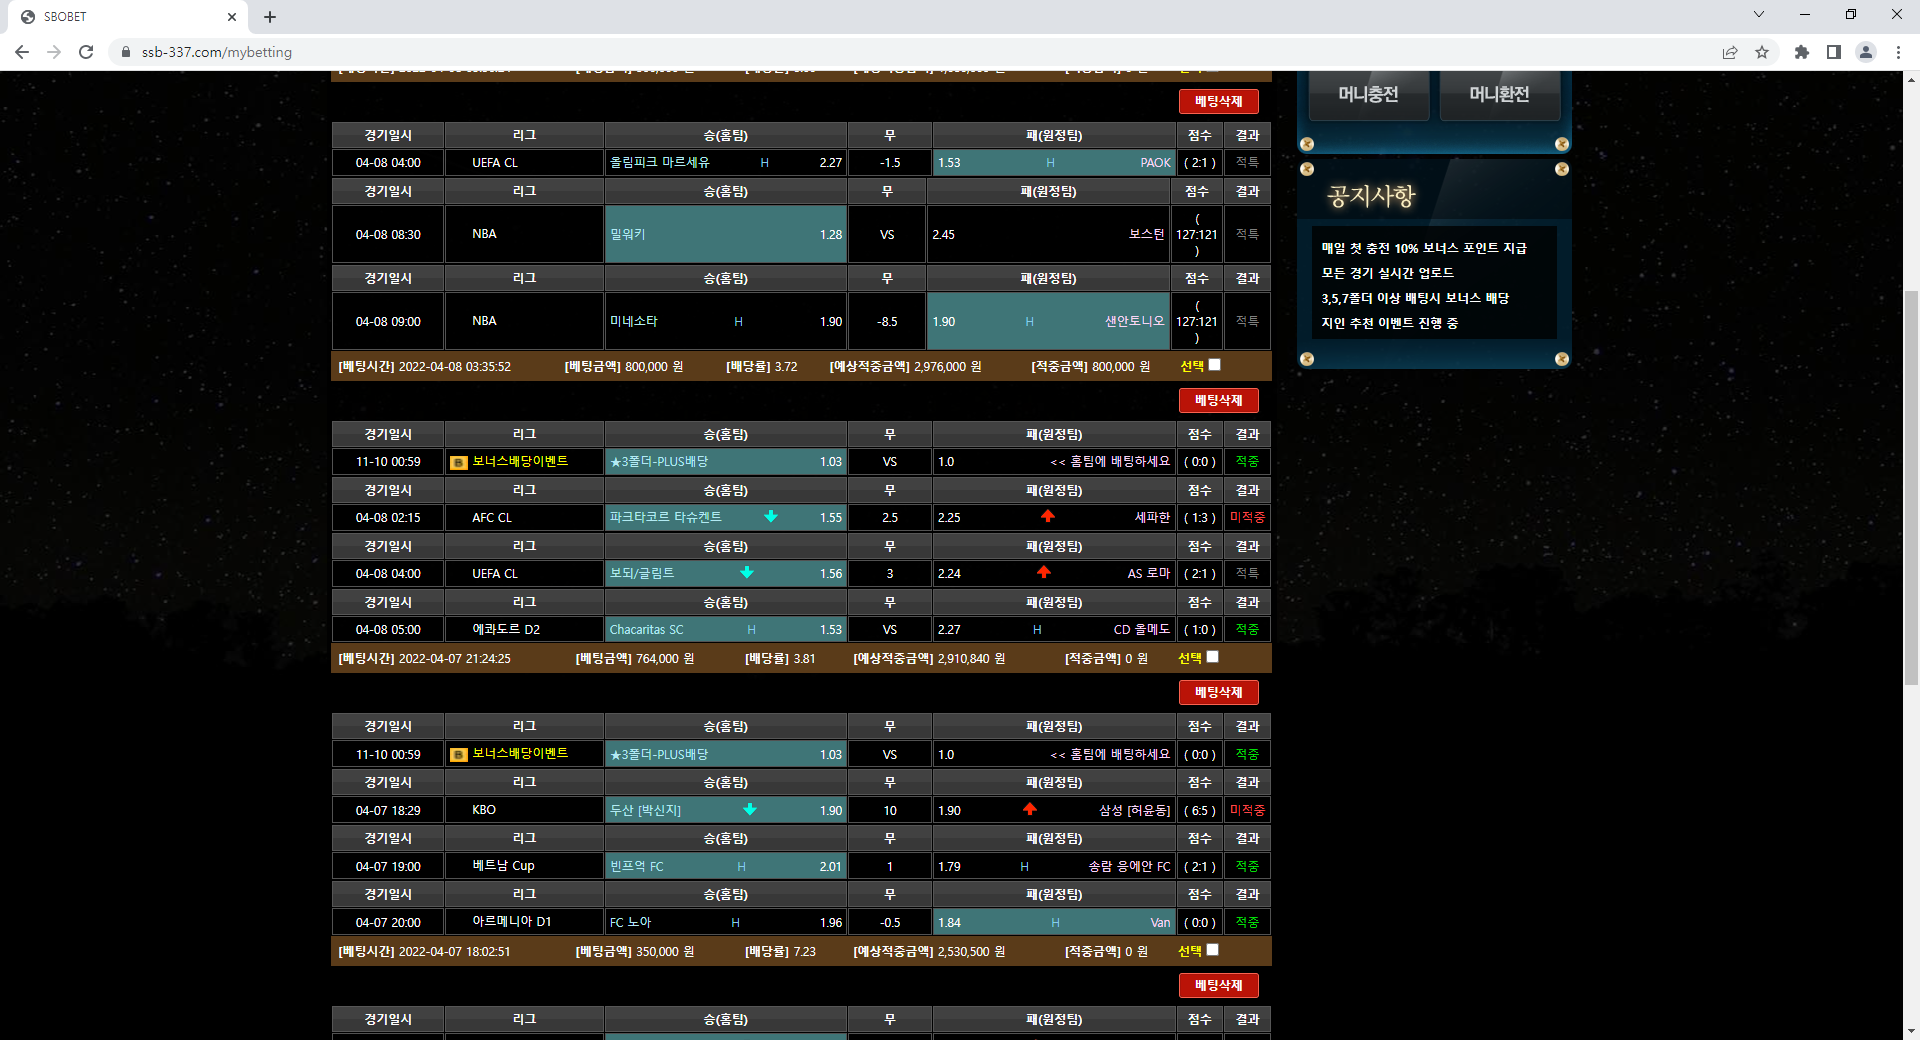
Task: Click 베팅삭제 above the 올림피크 마르세유 bet
Action: [x=1218, y=101]
